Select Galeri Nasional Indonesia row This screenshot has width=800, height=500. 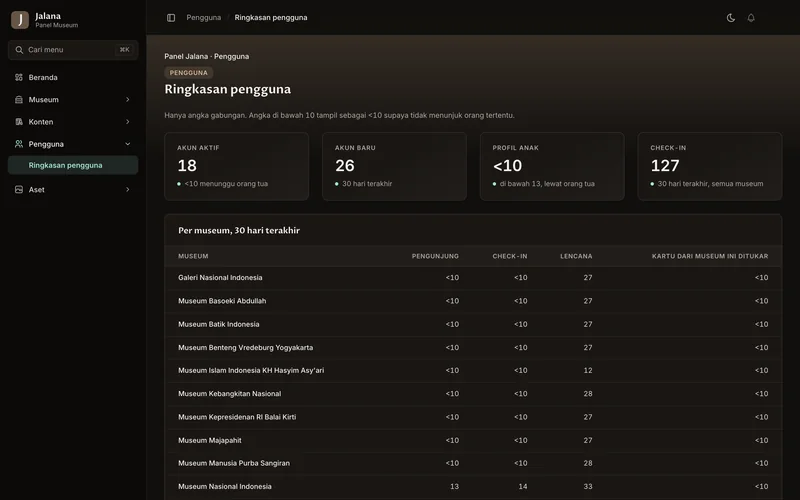click(x=473, y=278)
